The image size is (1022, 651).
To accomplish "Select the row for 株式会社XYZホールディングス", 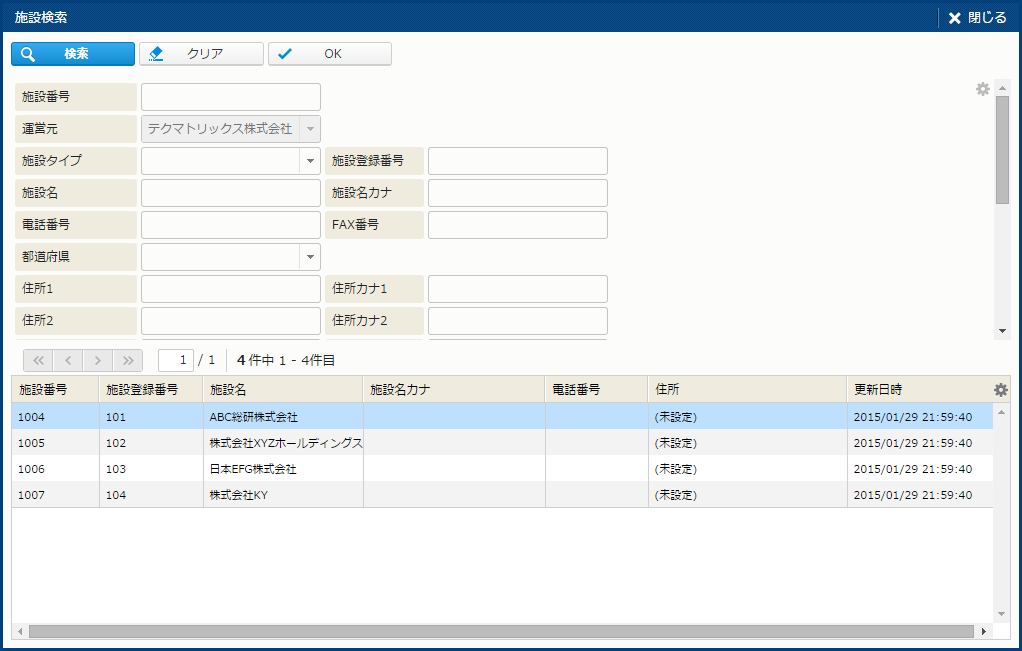I will 285,443.
